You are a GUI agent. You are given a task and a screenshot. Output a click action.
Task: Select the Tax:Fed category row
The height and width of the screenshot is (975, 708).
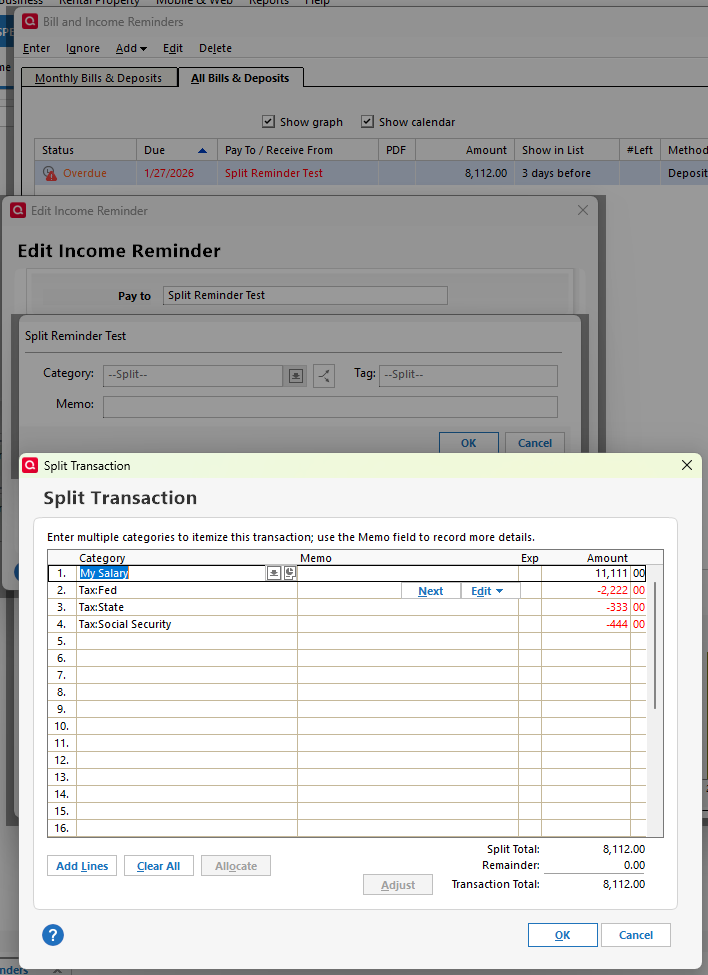186,590
